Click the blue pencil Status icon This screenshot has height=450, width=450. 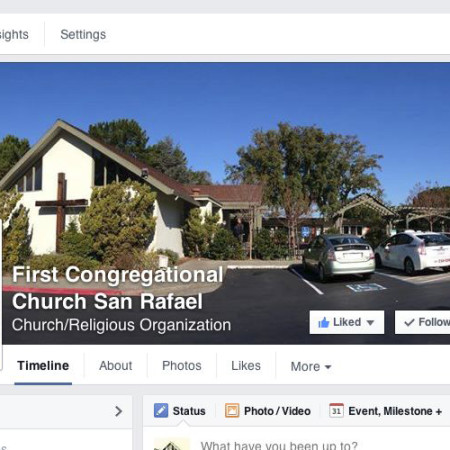point(161,410)
